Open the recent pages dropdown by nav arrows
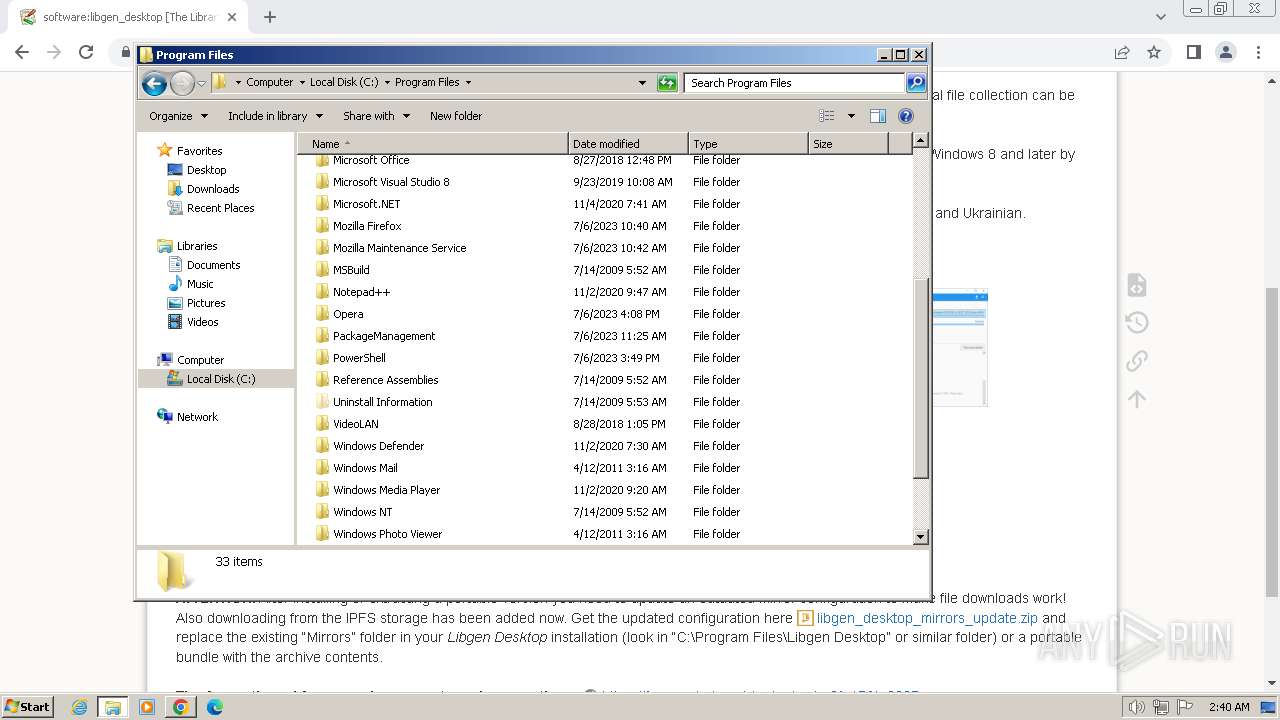 (x=201, y=83)
